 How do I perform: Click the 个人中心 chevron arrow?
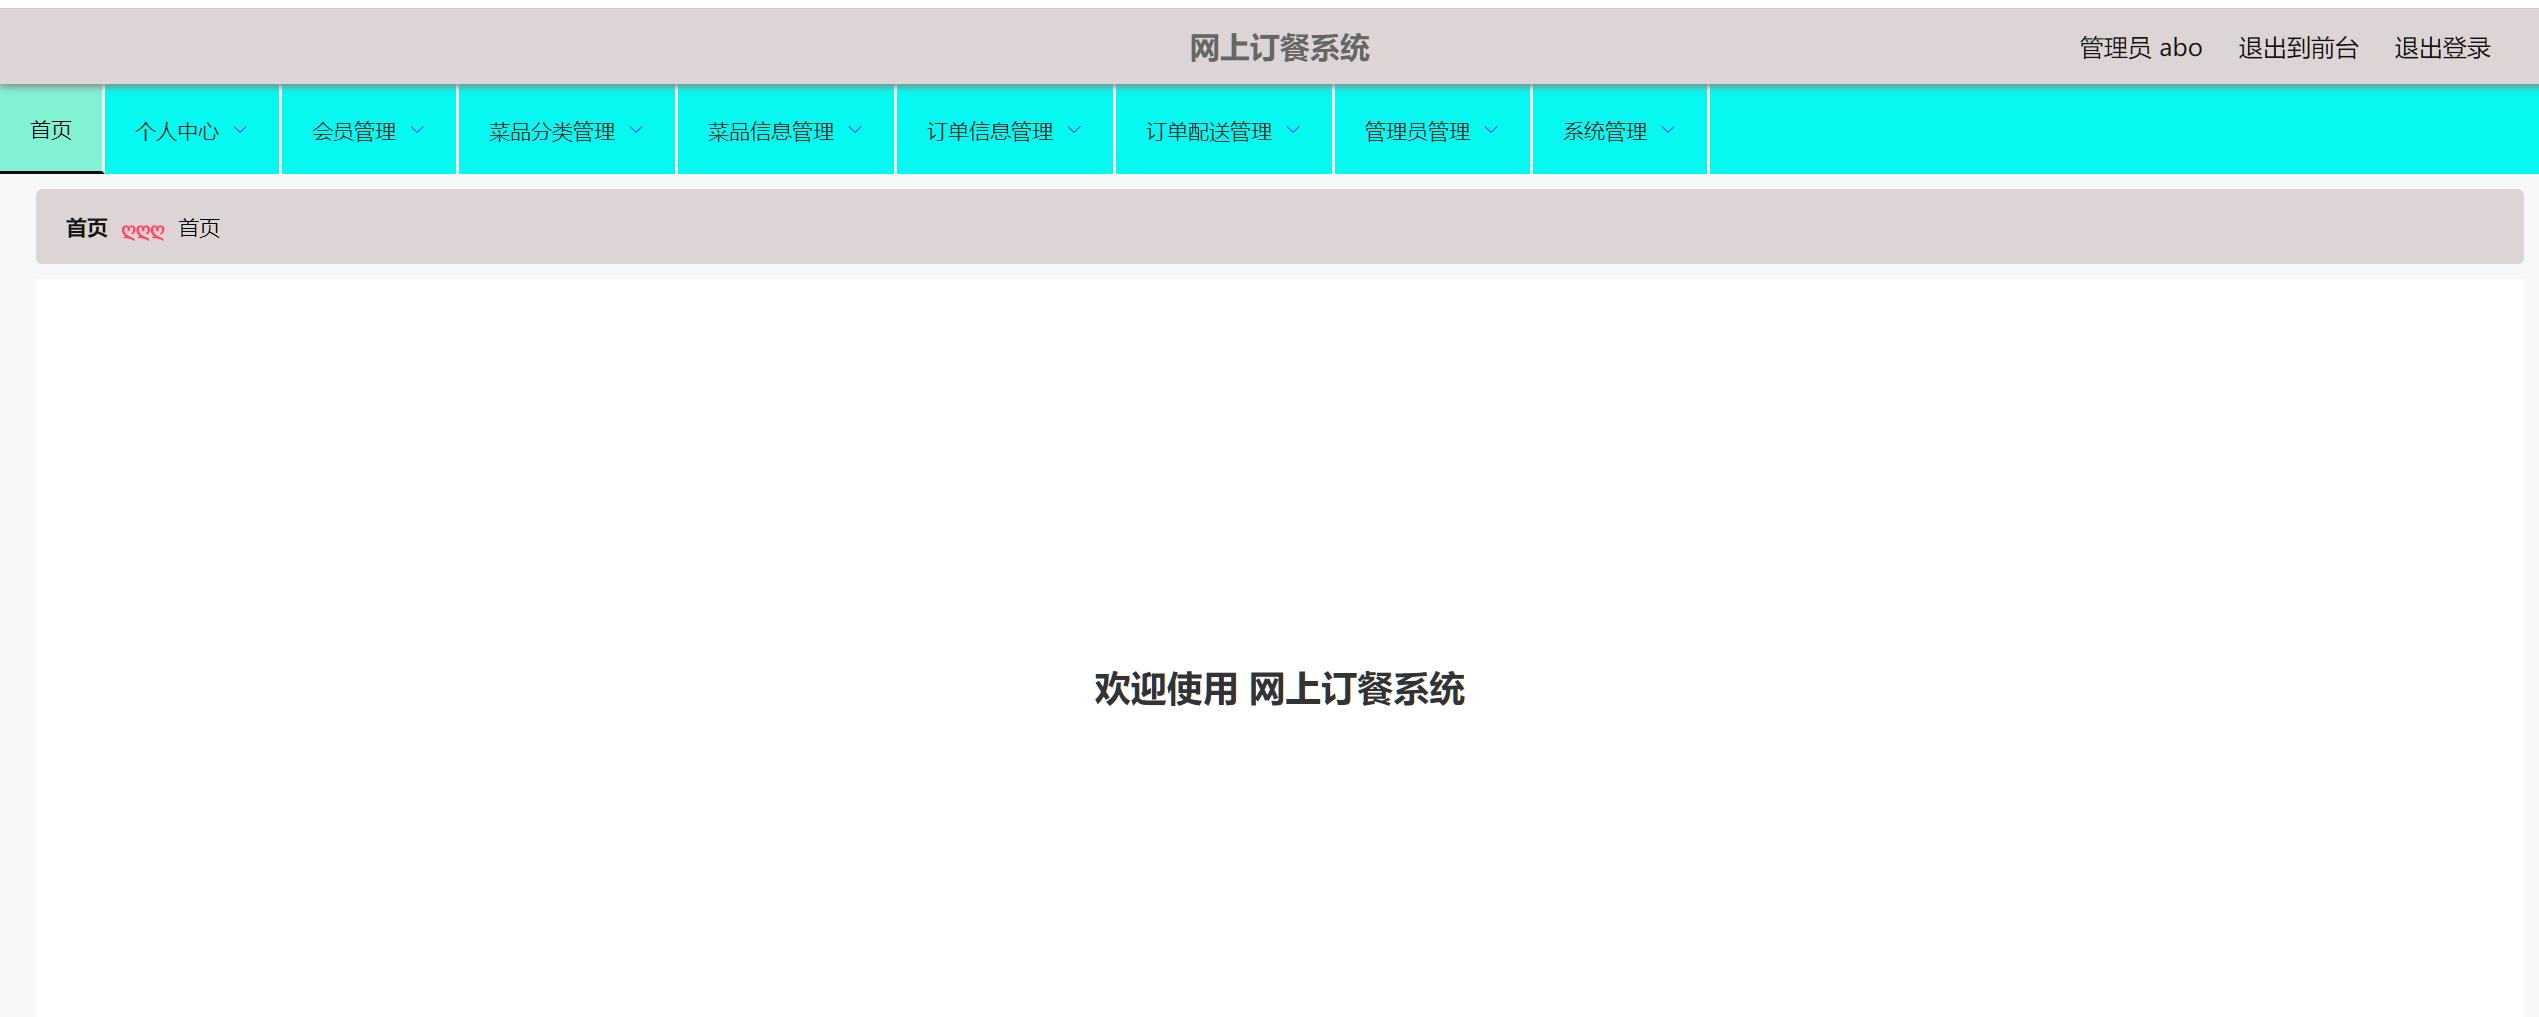point(240,130)
